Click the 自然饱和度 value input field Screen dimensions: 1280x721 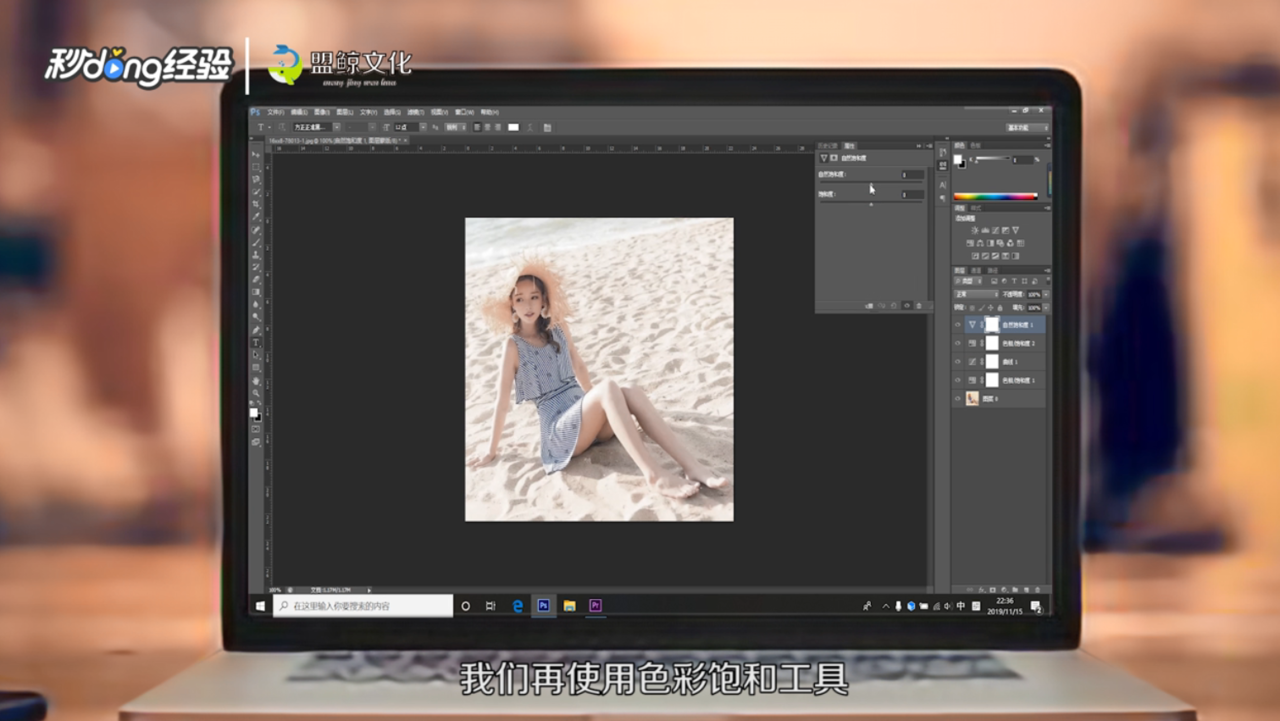click(913, 174)
